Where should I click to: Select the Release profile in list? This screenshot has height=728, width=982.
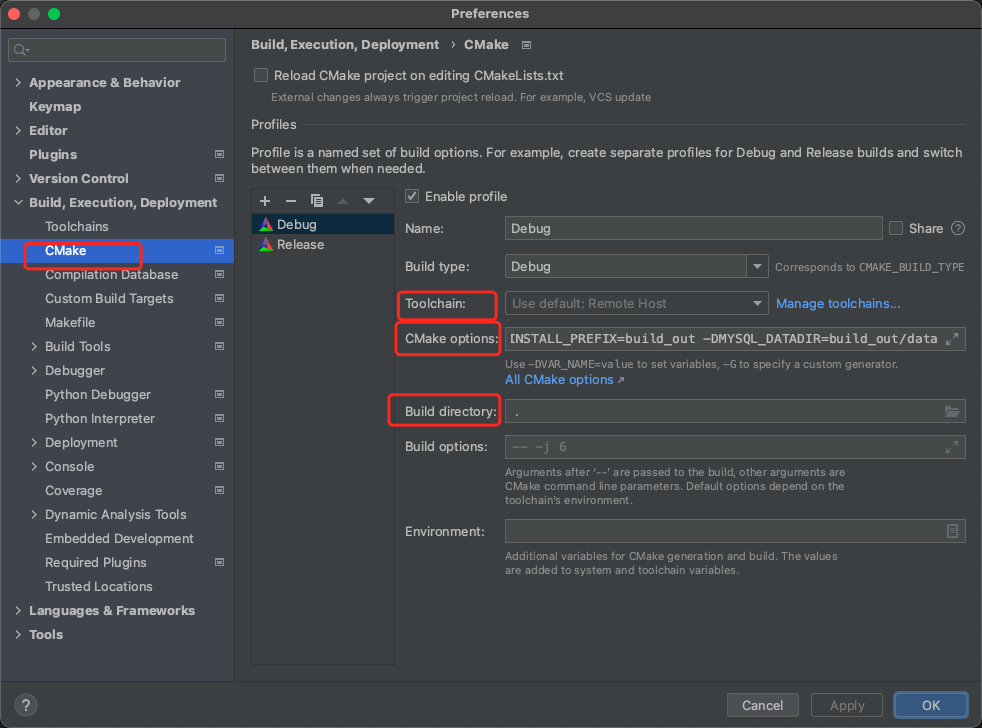[323, 244]
